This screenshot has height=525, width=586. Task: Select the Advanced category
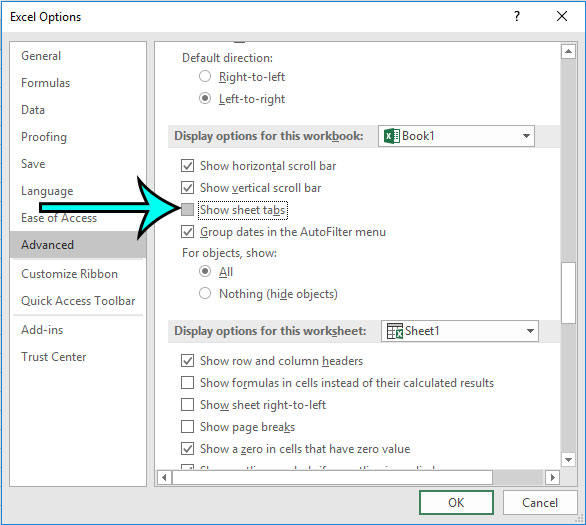point(78,245)
